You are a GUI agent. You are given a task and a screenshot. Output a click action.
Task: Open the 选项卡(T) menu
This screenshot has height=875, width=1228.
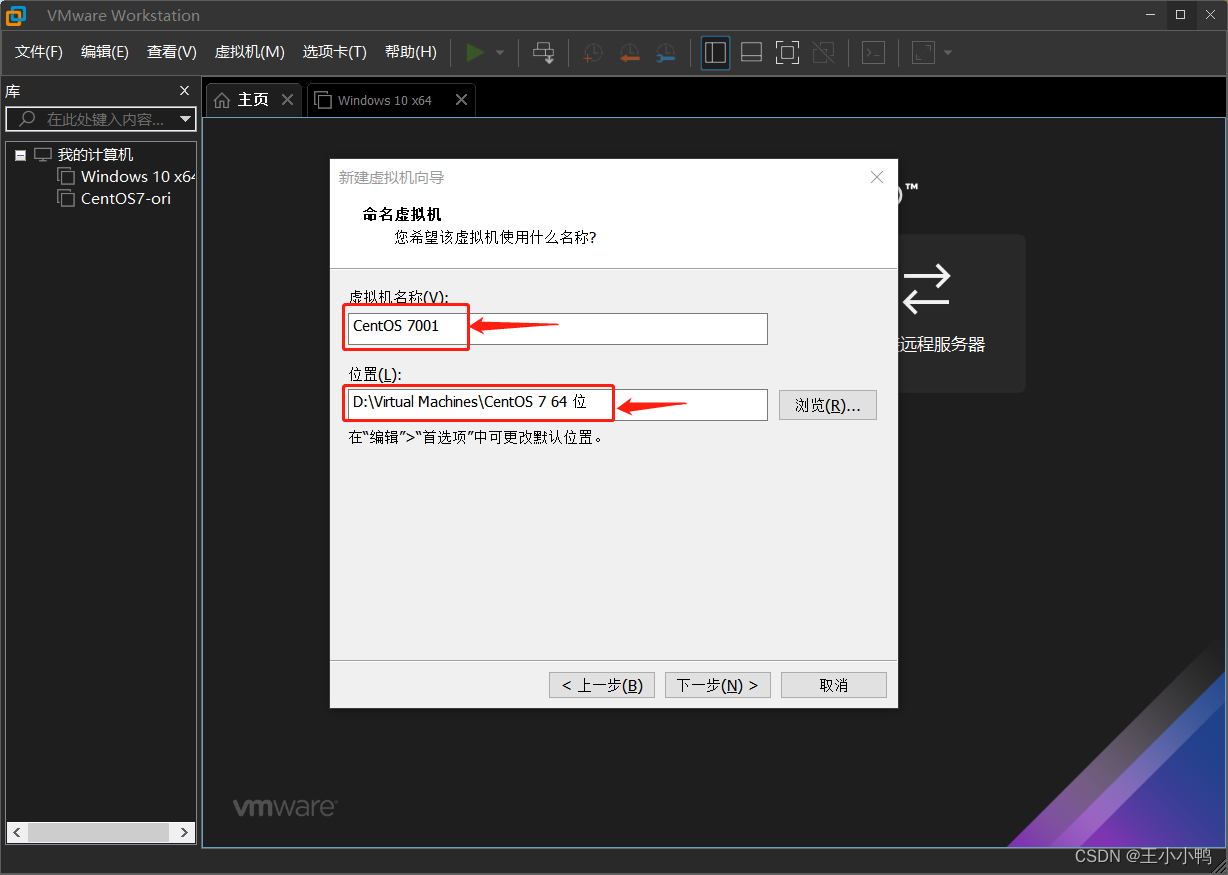(335, 52)
